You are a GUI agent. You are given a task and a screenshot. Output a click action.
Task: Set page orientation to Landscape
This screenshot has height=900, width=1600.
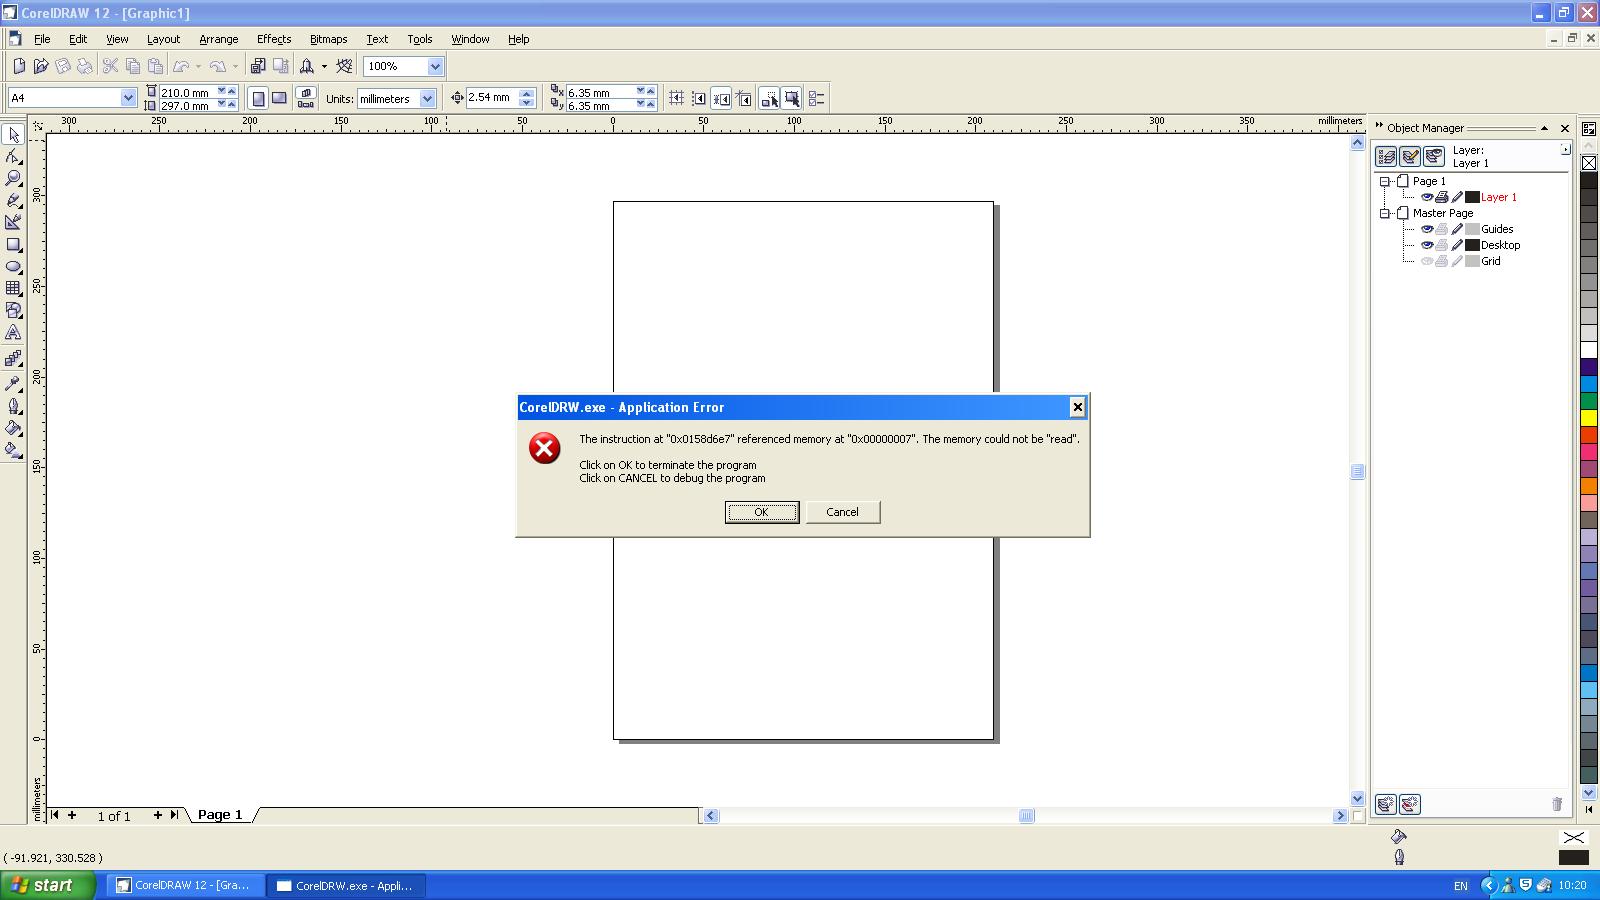point(280,98)
